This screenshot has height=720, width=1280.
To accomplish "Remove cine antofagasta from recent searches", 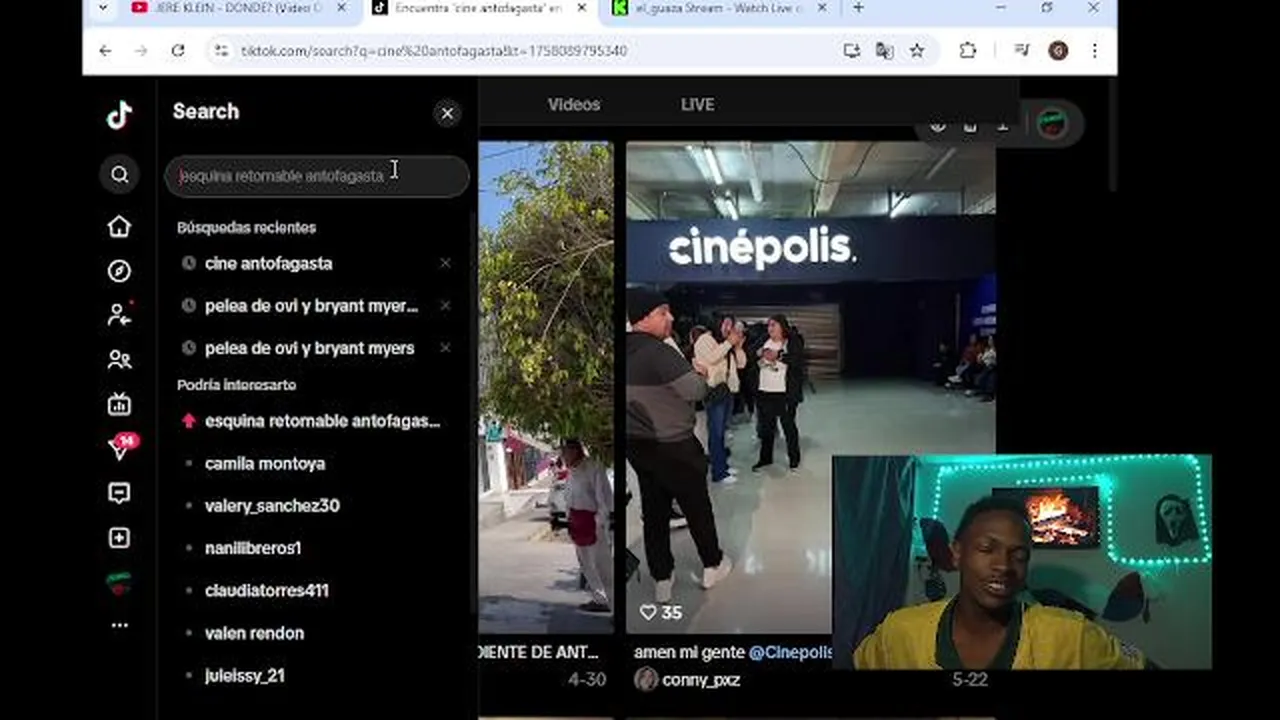I will [x=445, y=263].
